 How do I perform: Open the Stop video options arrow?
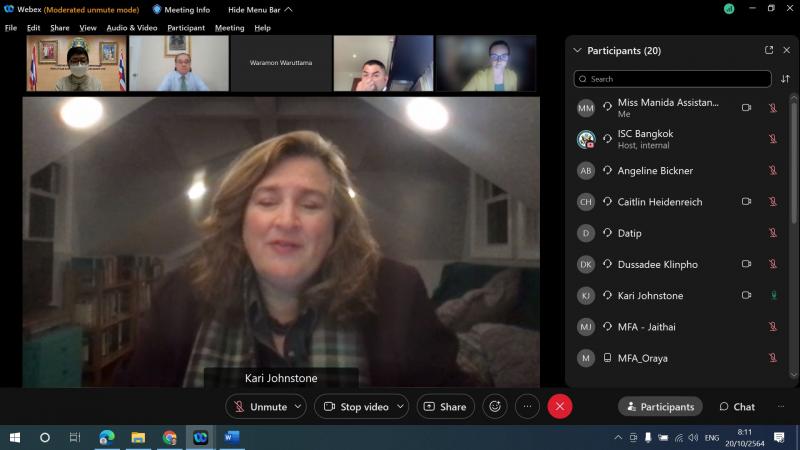click(x=401, y=407)
